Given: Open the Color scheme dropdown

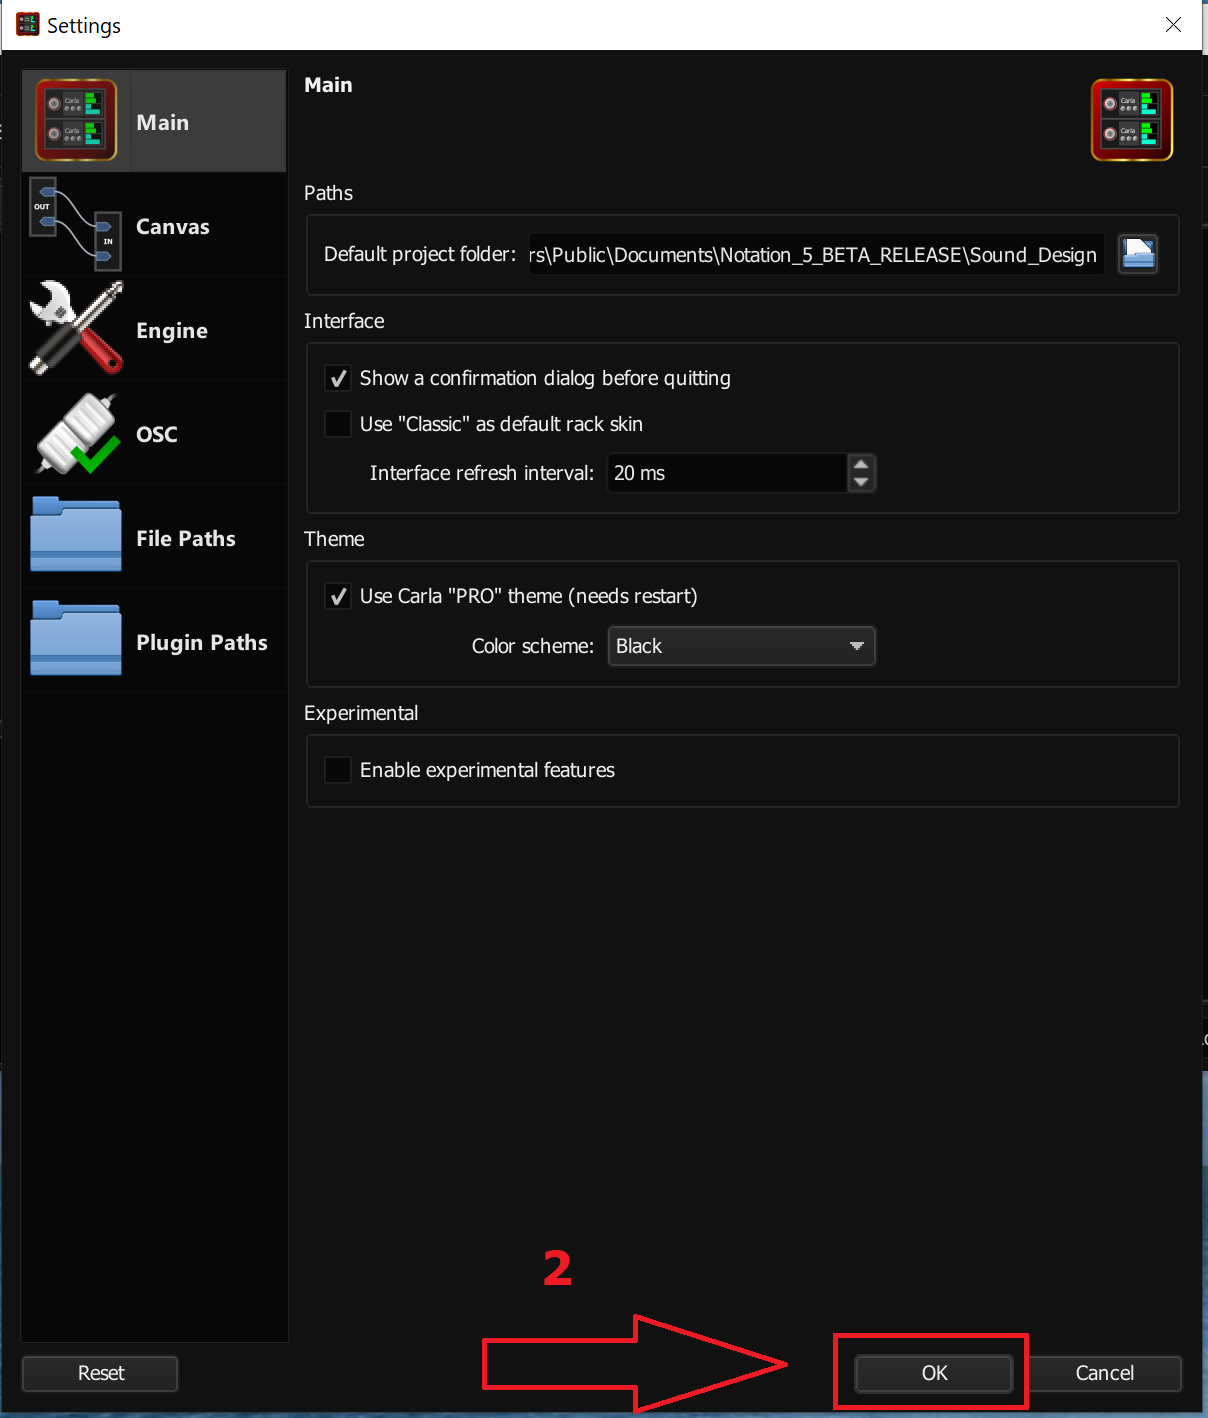Looking at the screenshot, I should pyautogui.click(x=741, y=646).
